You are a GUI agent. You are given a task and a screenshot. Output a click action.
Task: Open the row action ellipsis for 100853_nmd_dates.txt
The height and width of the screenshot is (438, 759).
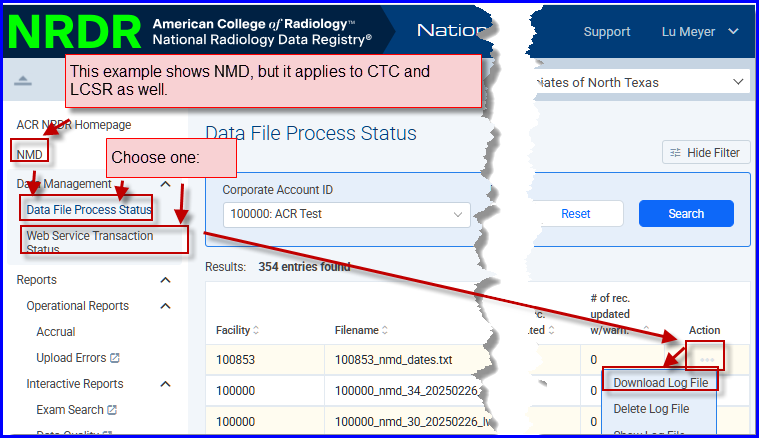tap(707, 360)
